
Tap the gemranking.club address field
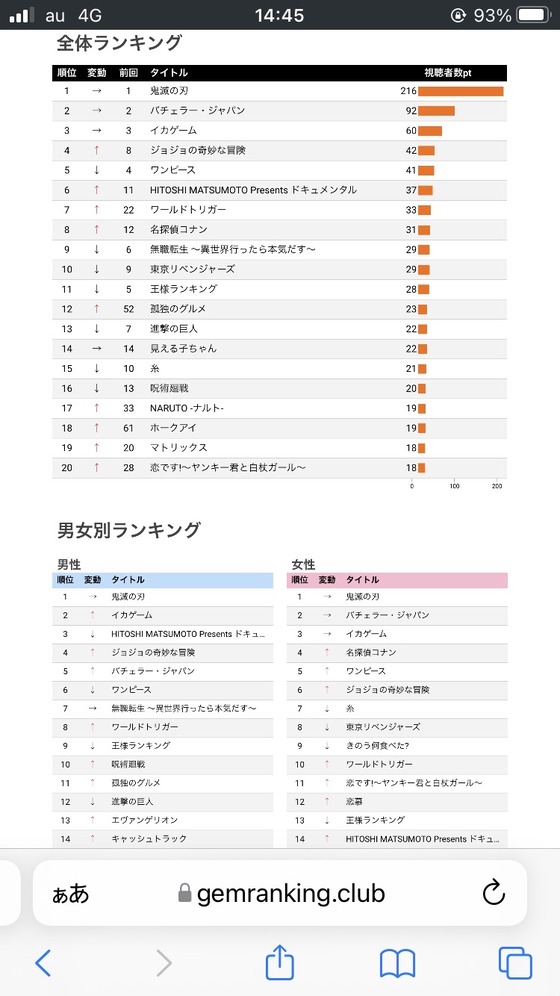click(x=280, y=893)
